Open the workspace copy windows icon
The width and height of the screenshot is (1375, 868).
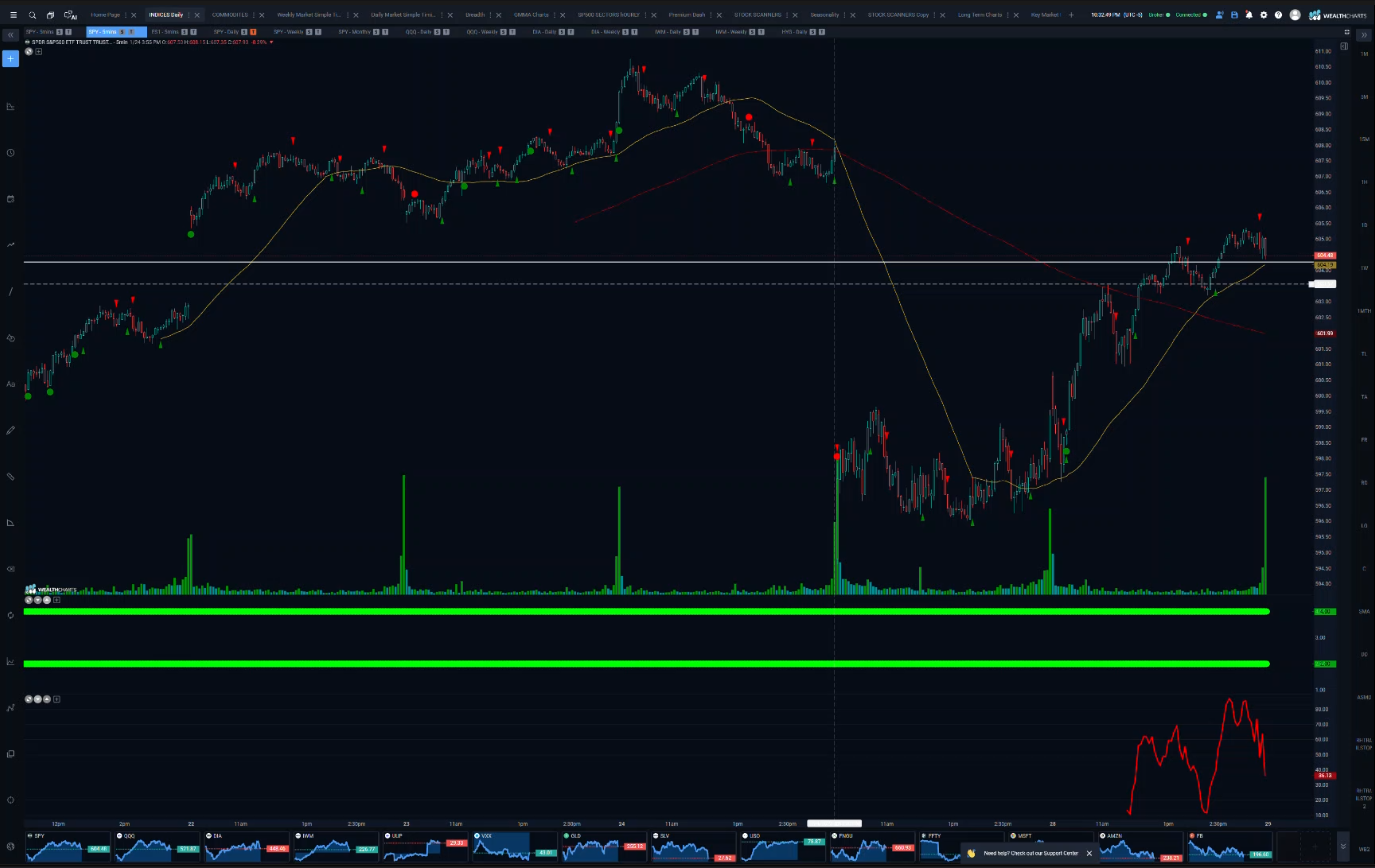pyautogui.click(x=50, y=15)
